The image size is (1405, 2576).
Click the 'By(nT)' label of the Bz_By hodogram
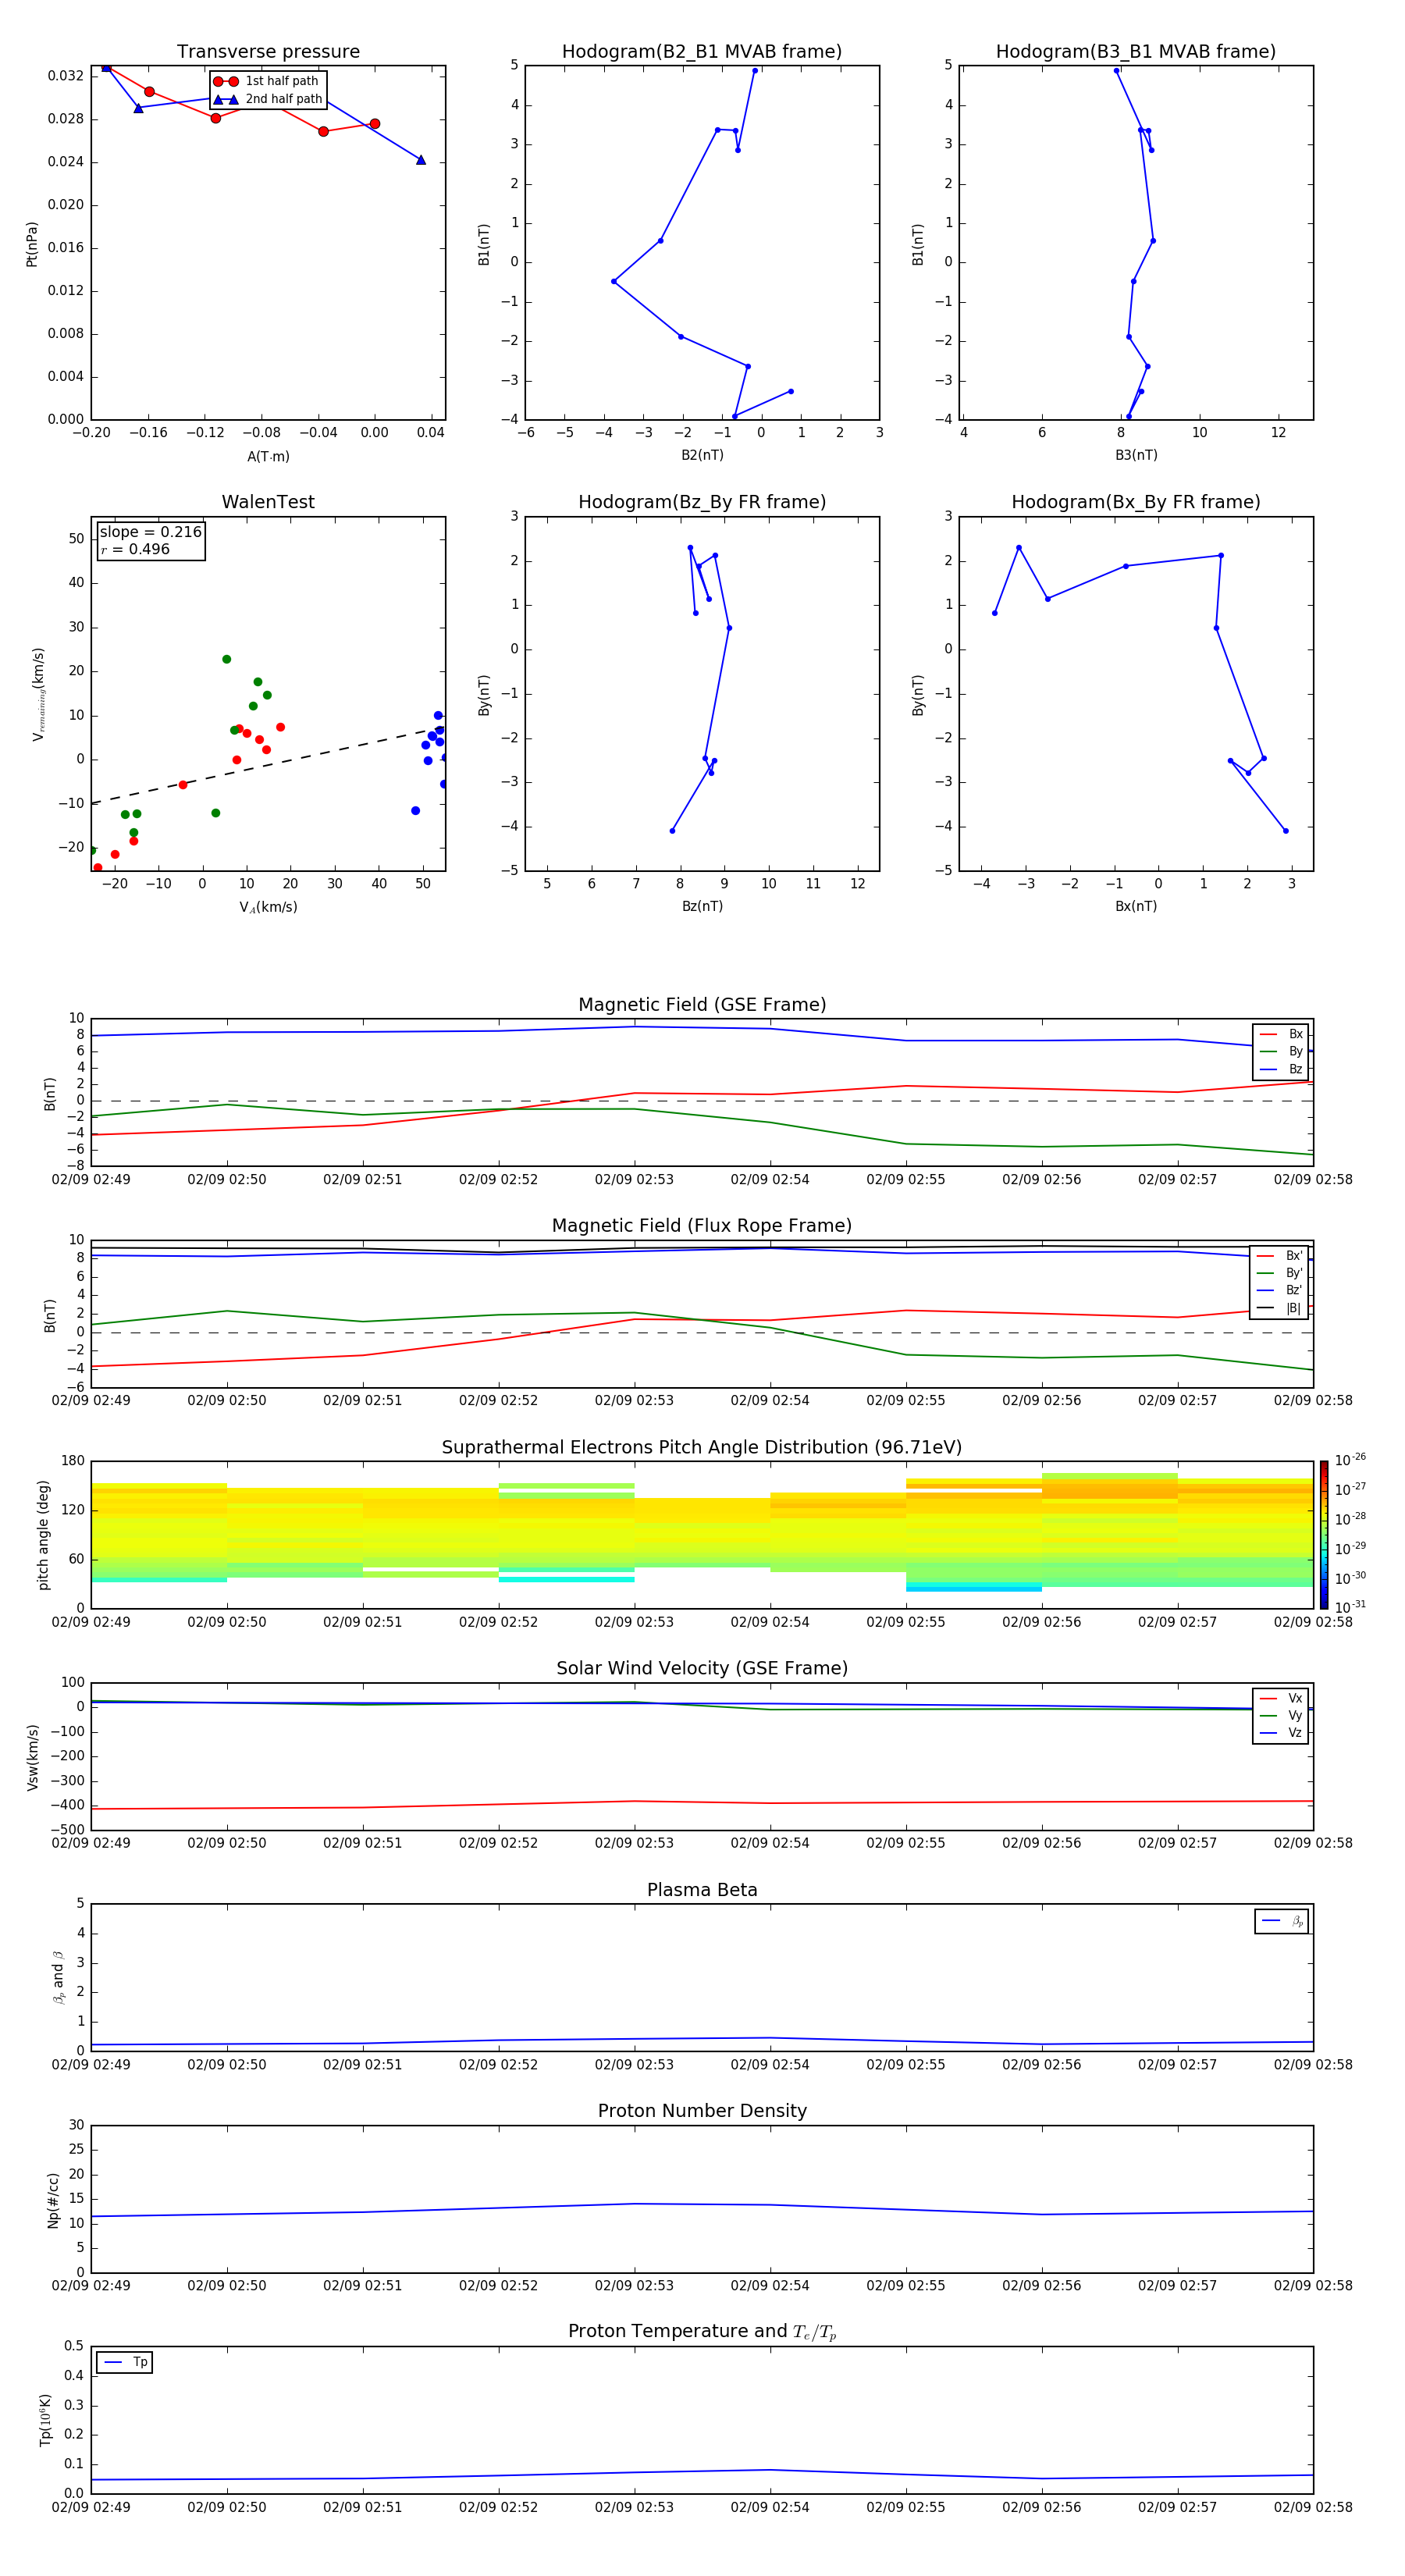[484, 695]
